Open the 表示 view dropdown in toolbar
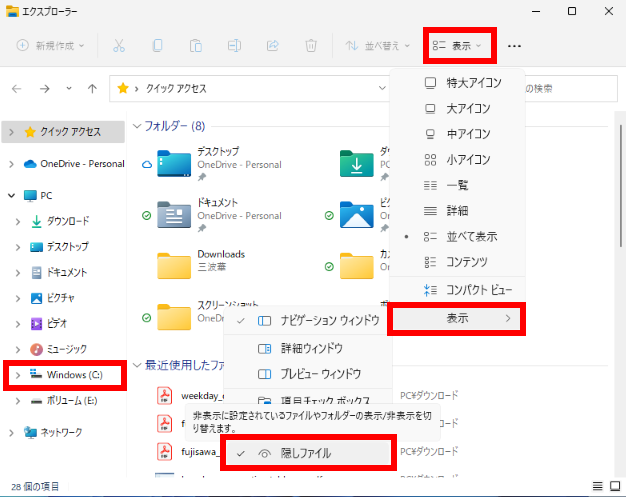Viewport: 626px width, 497px height. point(458,46)
